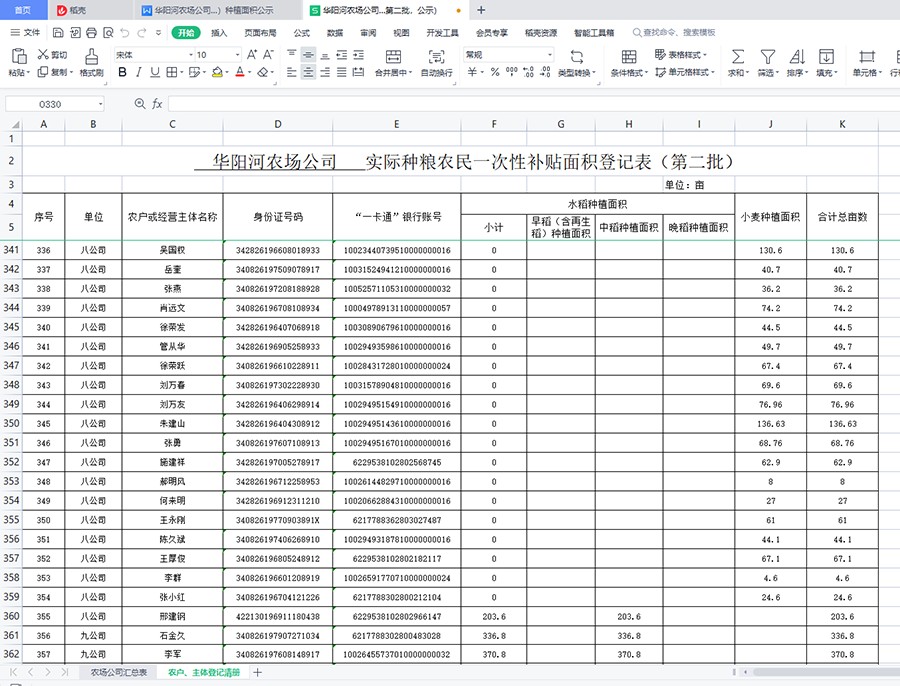The image size is (900, 686).
Task: Insert function using the fx icon
Action: [x=157, y=104]
